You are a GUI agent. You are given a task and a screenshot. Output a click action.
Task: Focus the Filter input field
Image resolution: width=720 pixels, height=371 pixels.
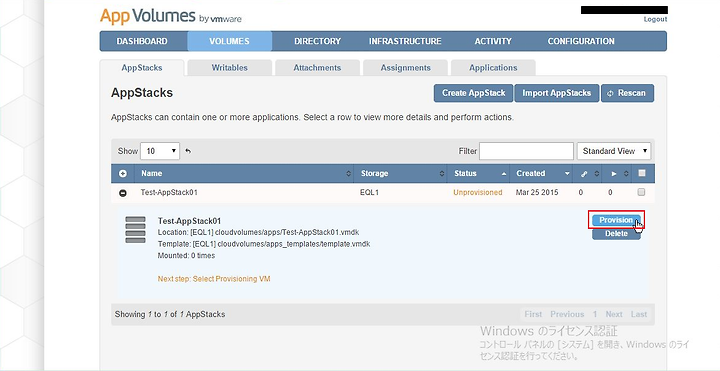(x=526, y=151)
